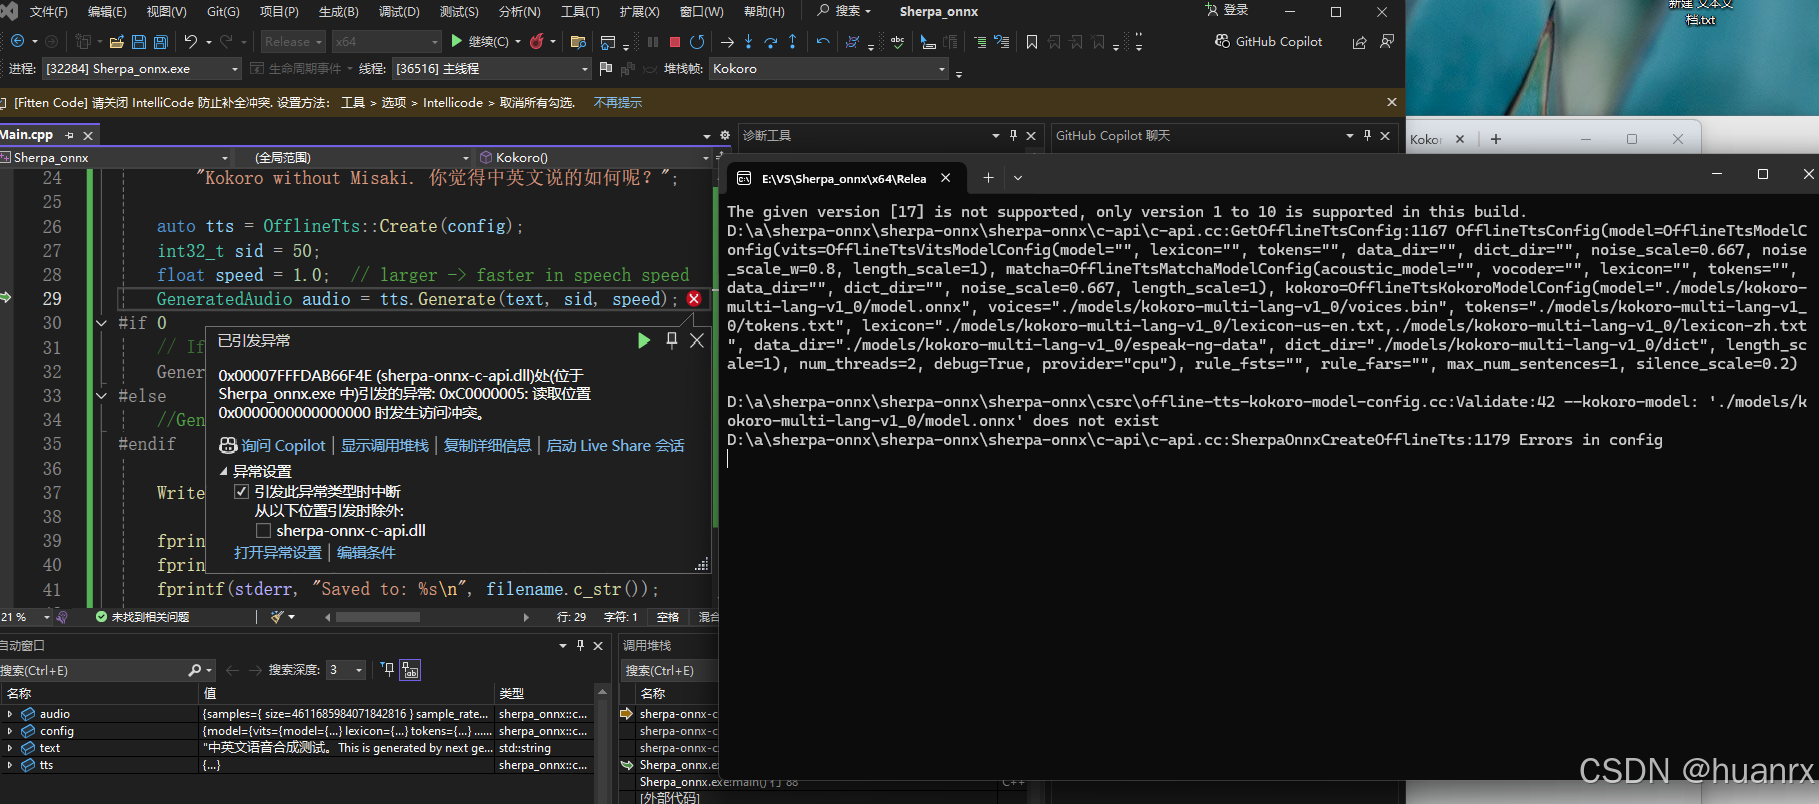Click the Undo icon in the toolbar
Screen dimensions: 1819x804
click(191, 42)
